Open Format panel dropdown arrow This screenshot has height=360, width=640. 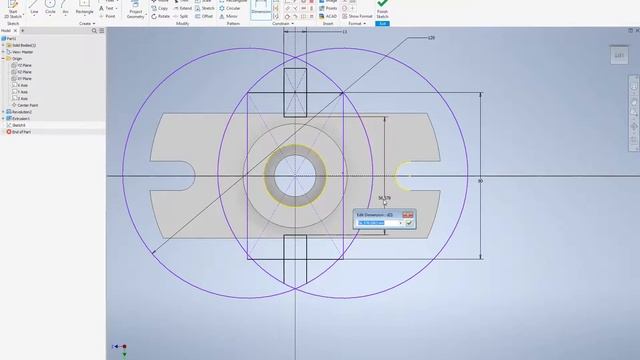(364, 24)
